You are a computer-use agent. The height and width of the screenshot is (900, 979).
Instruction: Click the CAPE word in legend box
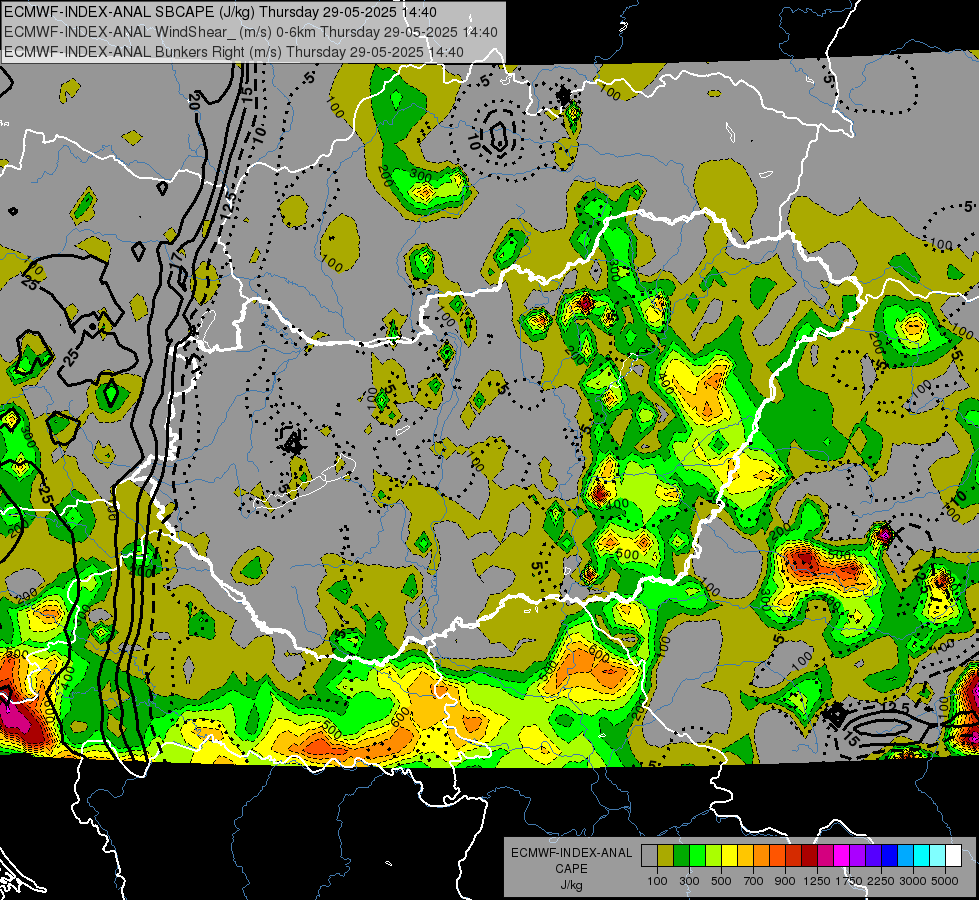pos(571,869)
